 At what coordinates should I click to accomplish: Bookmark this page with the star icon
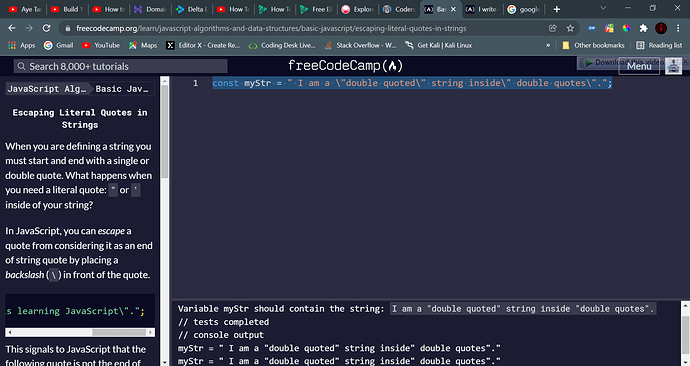point(570,28)
